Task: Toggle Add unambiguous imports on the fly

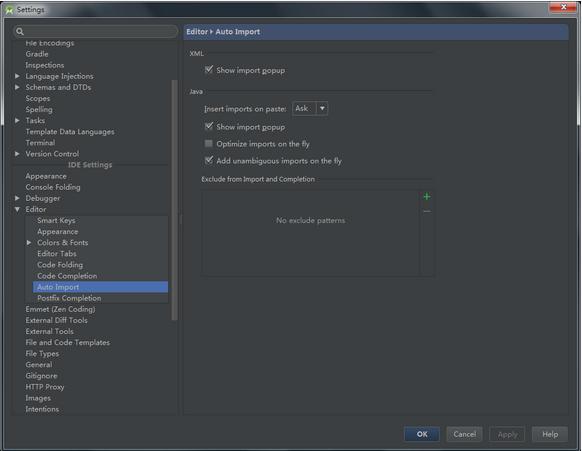Action: pos(209,160)
